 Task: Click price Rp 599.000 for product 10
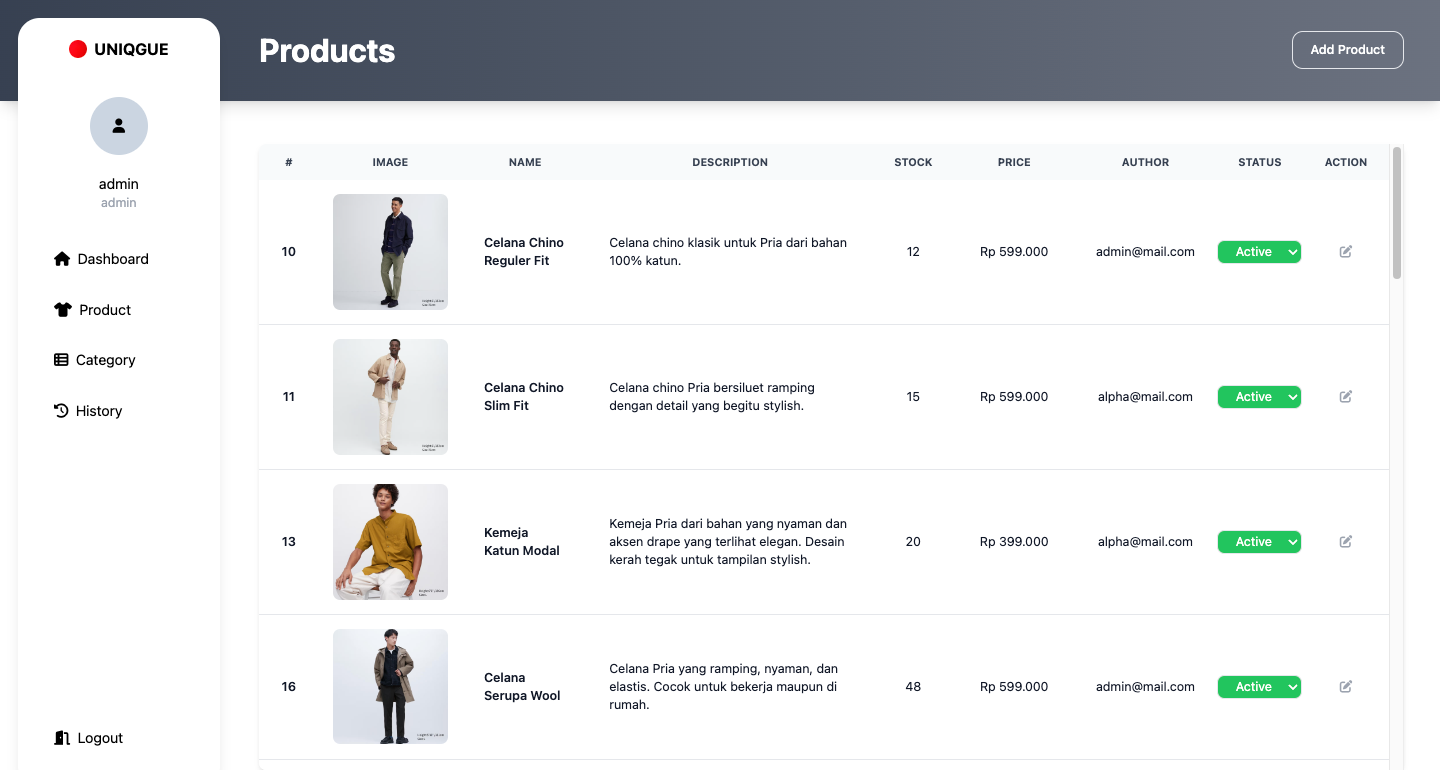click(1014, 252)
